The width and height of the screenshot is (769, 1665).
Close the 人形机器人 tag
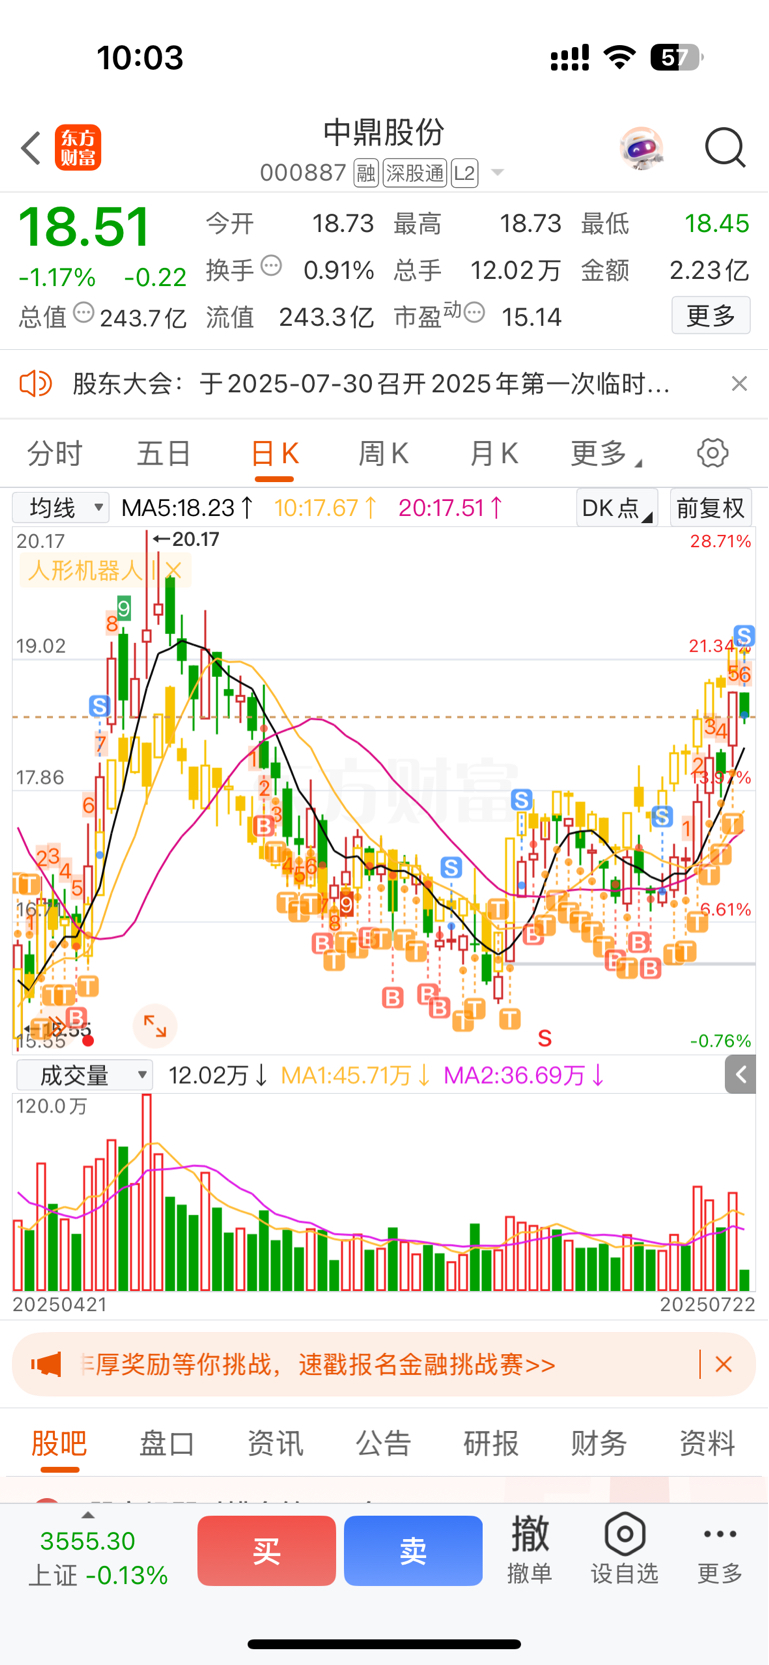point(173,570)
